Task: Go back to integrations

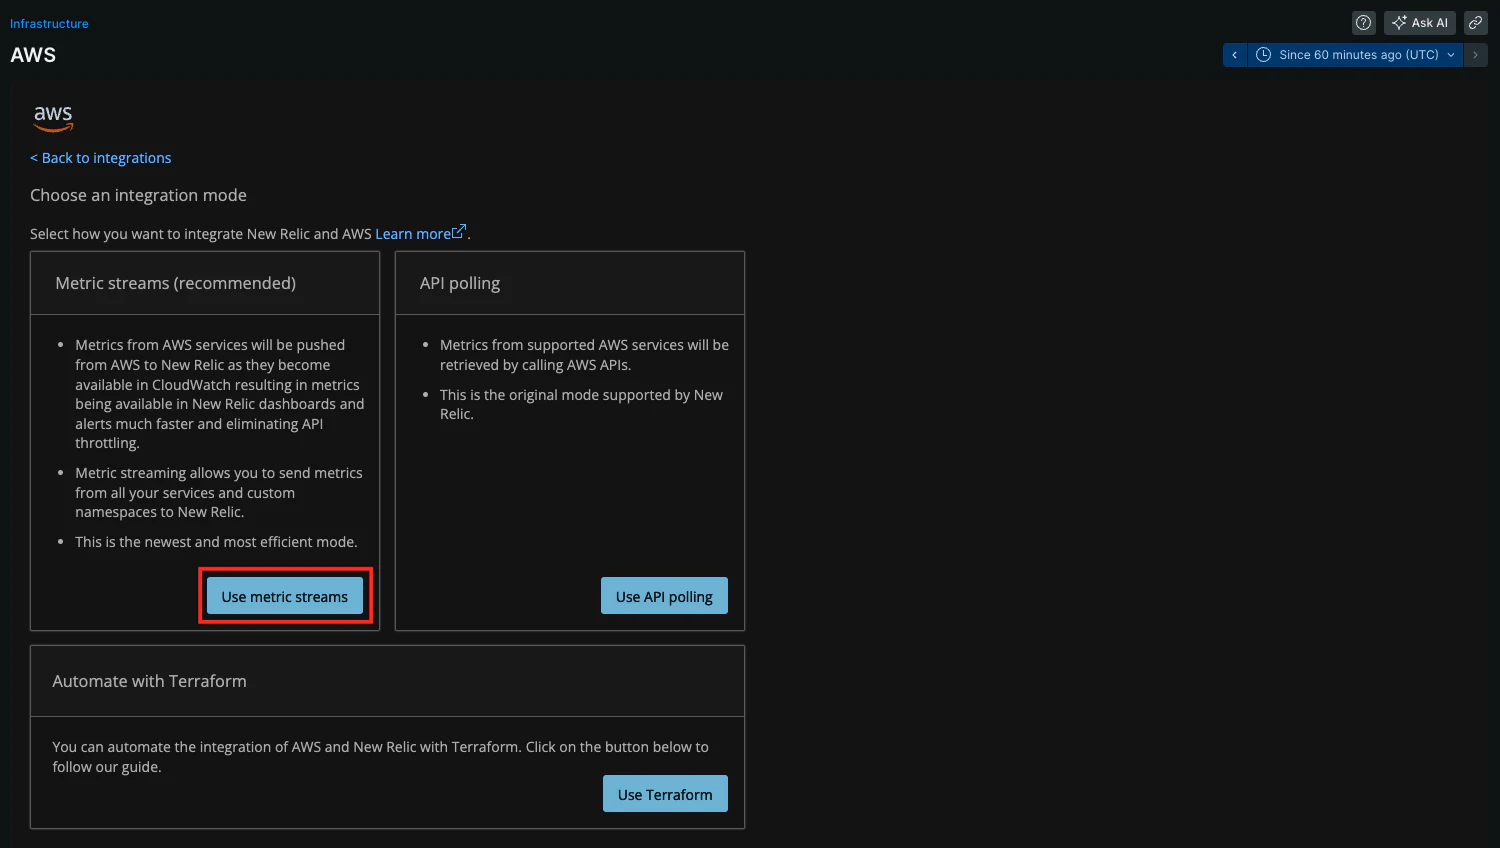Action: pos(101,158)
